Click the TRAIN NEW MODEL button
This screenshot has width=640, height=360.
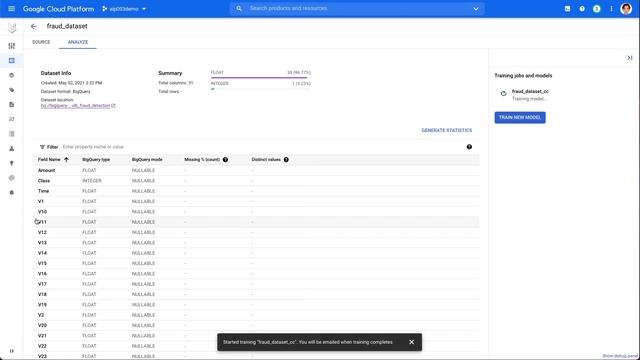(520, 118)
